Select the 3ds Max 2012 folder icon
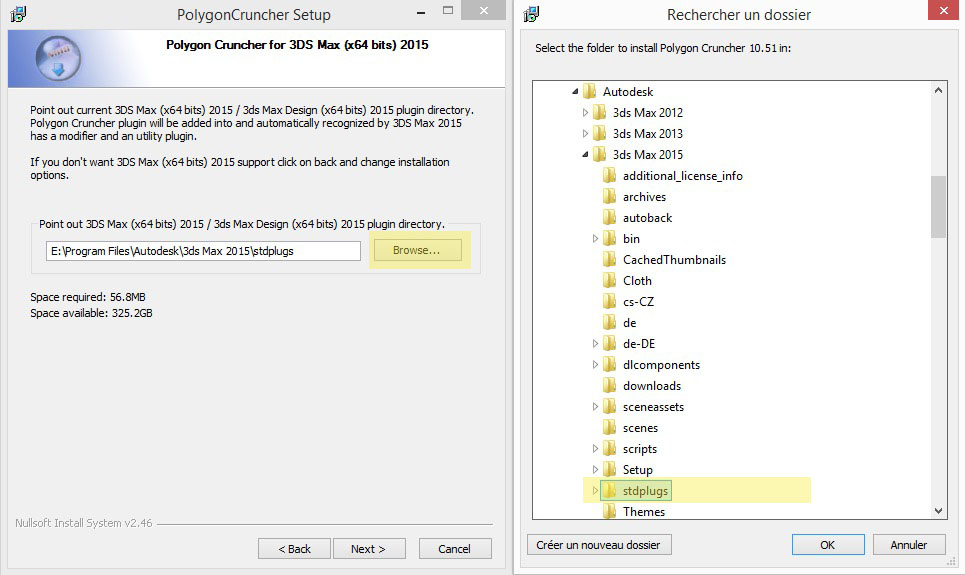 pos(599,113)
